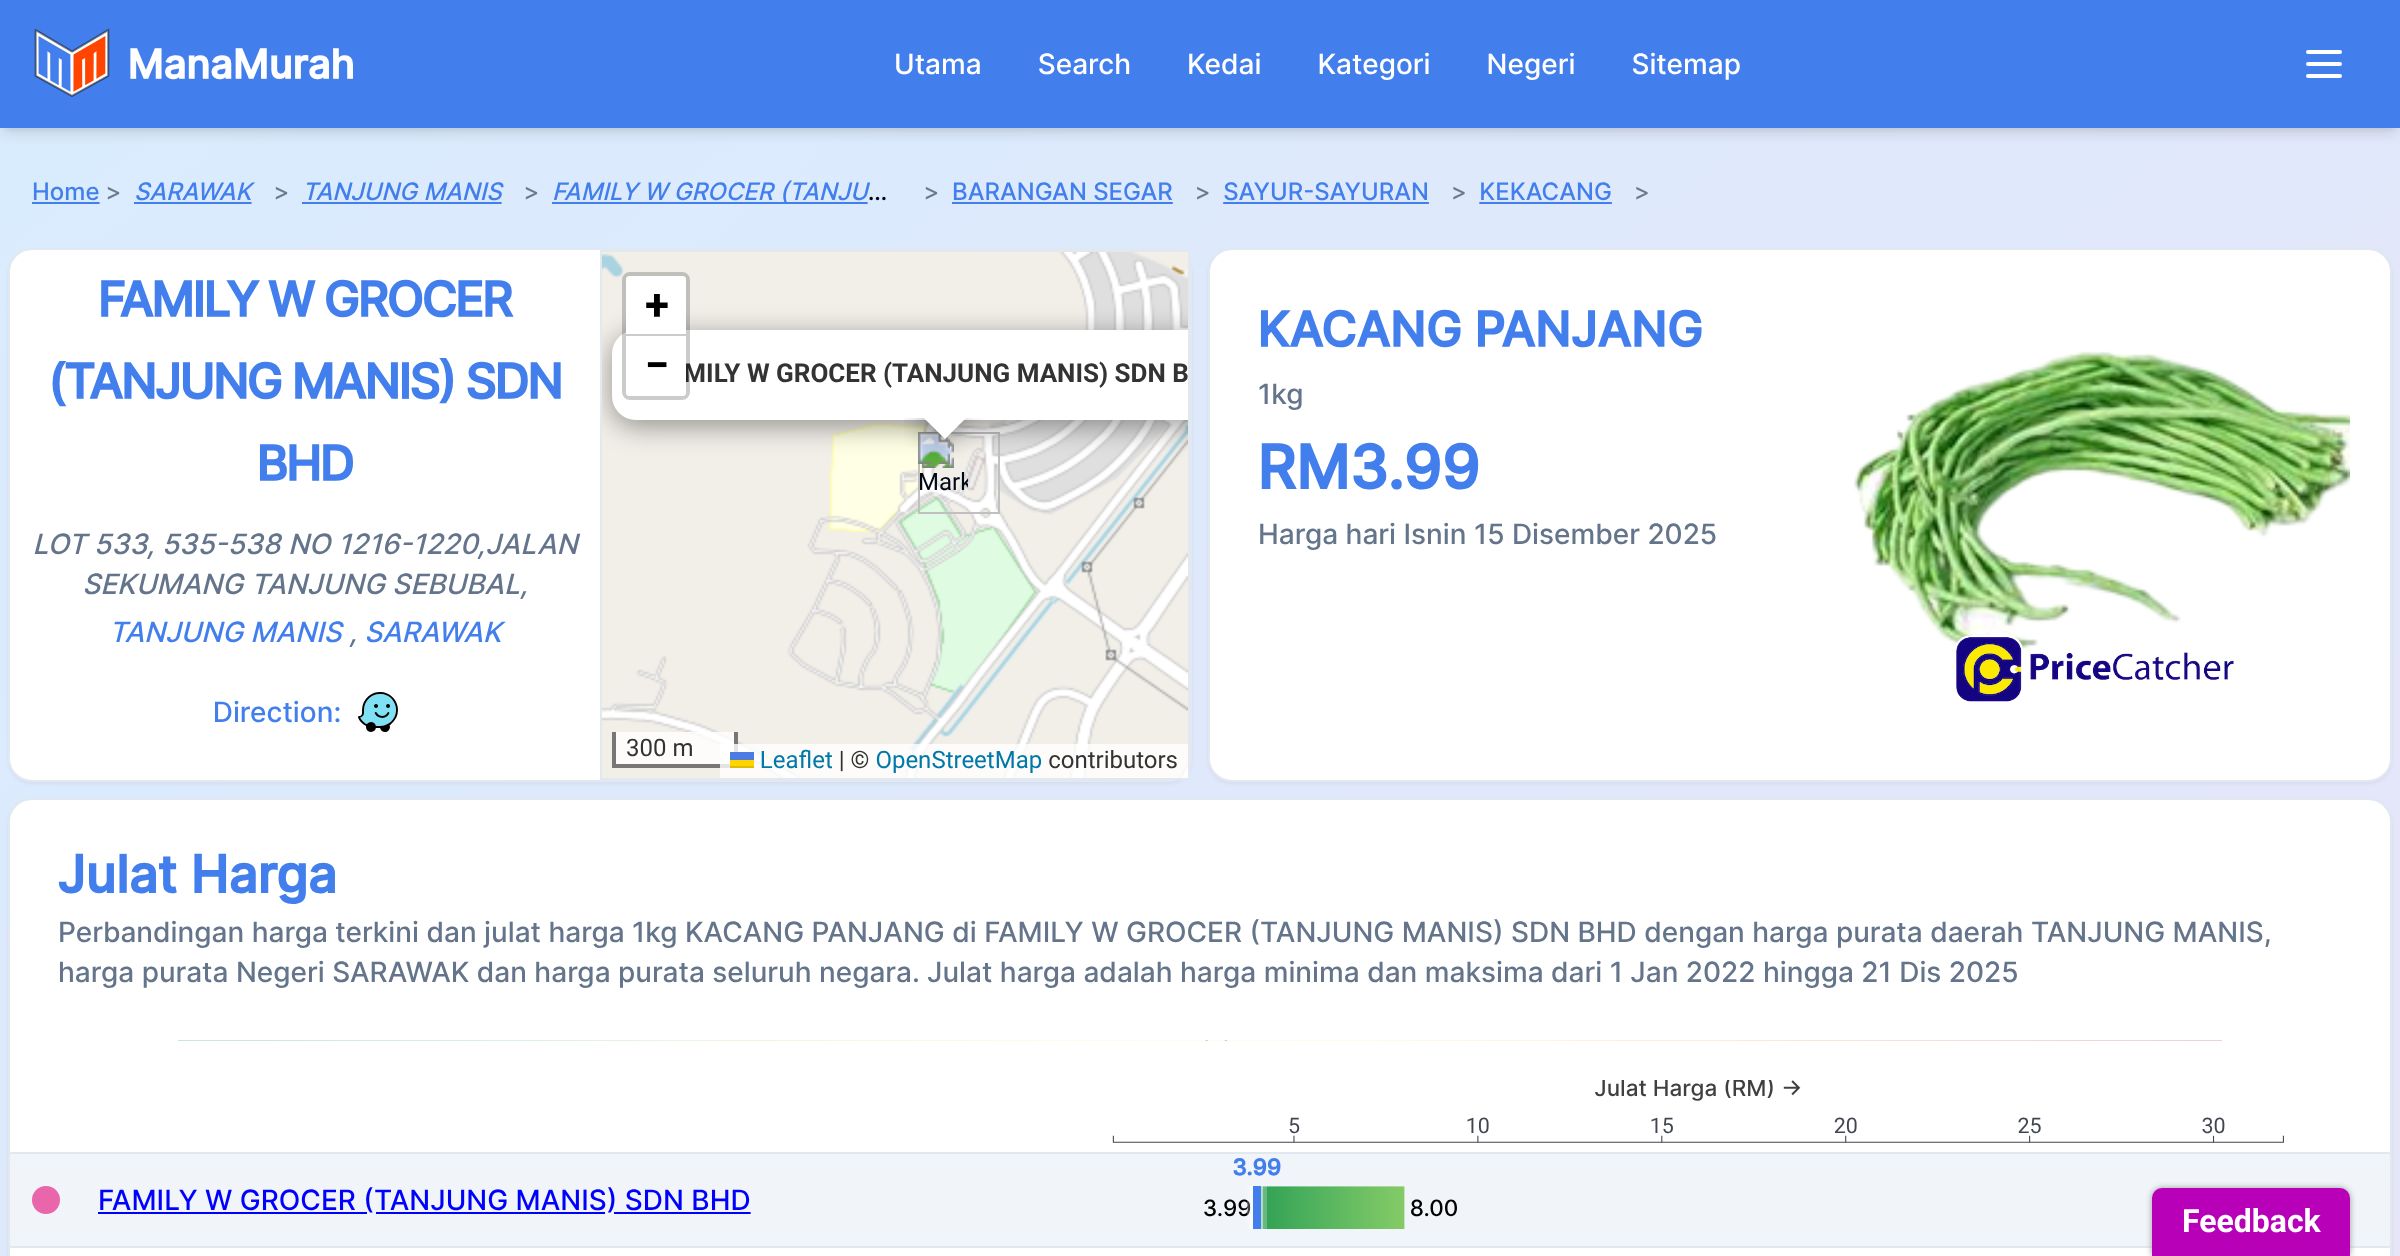Click the Feedback button
Image resolution: width=2400 pixels, height=1256 pixels.
point(2250,1220)
